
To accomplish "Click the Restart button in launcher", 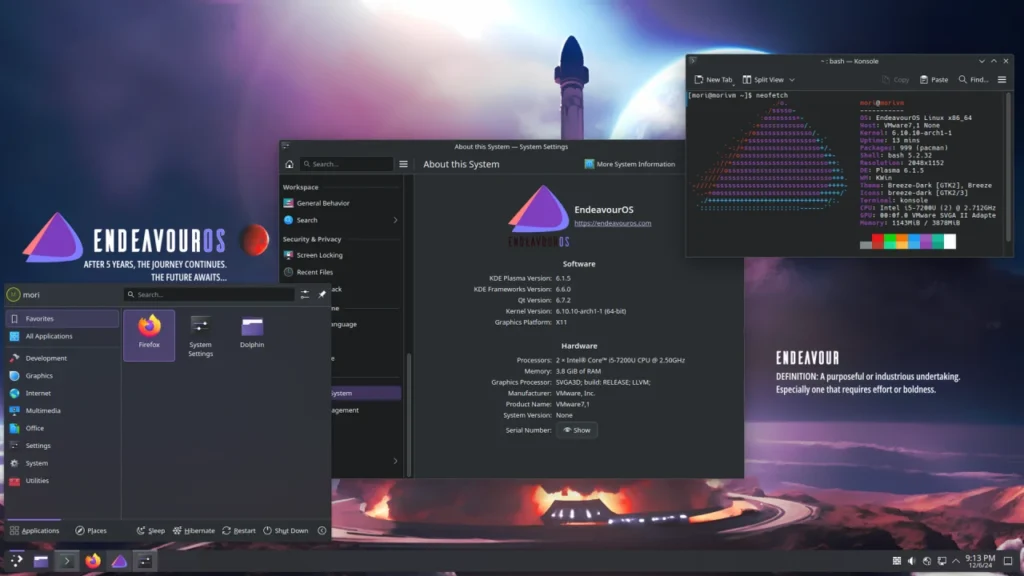I will pos(239,531).
